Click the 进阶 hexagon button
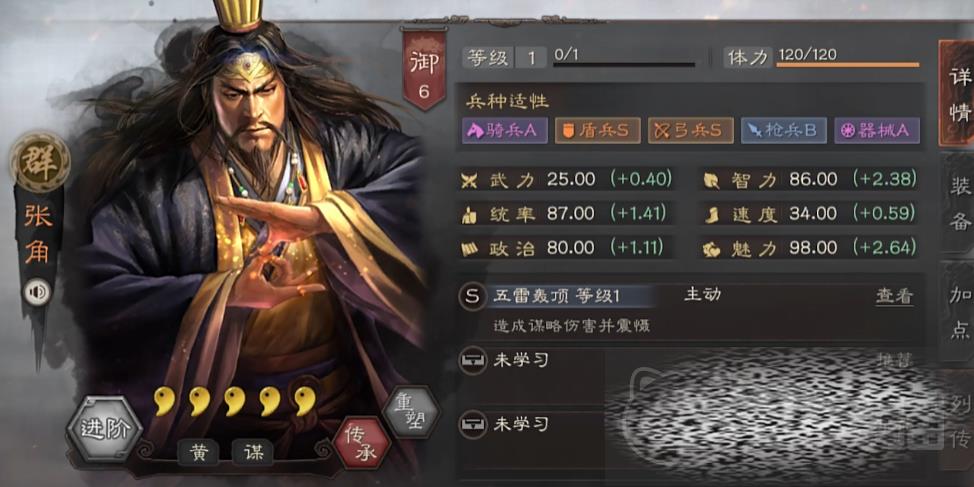 pyautogui.click(x=104, y=429)
